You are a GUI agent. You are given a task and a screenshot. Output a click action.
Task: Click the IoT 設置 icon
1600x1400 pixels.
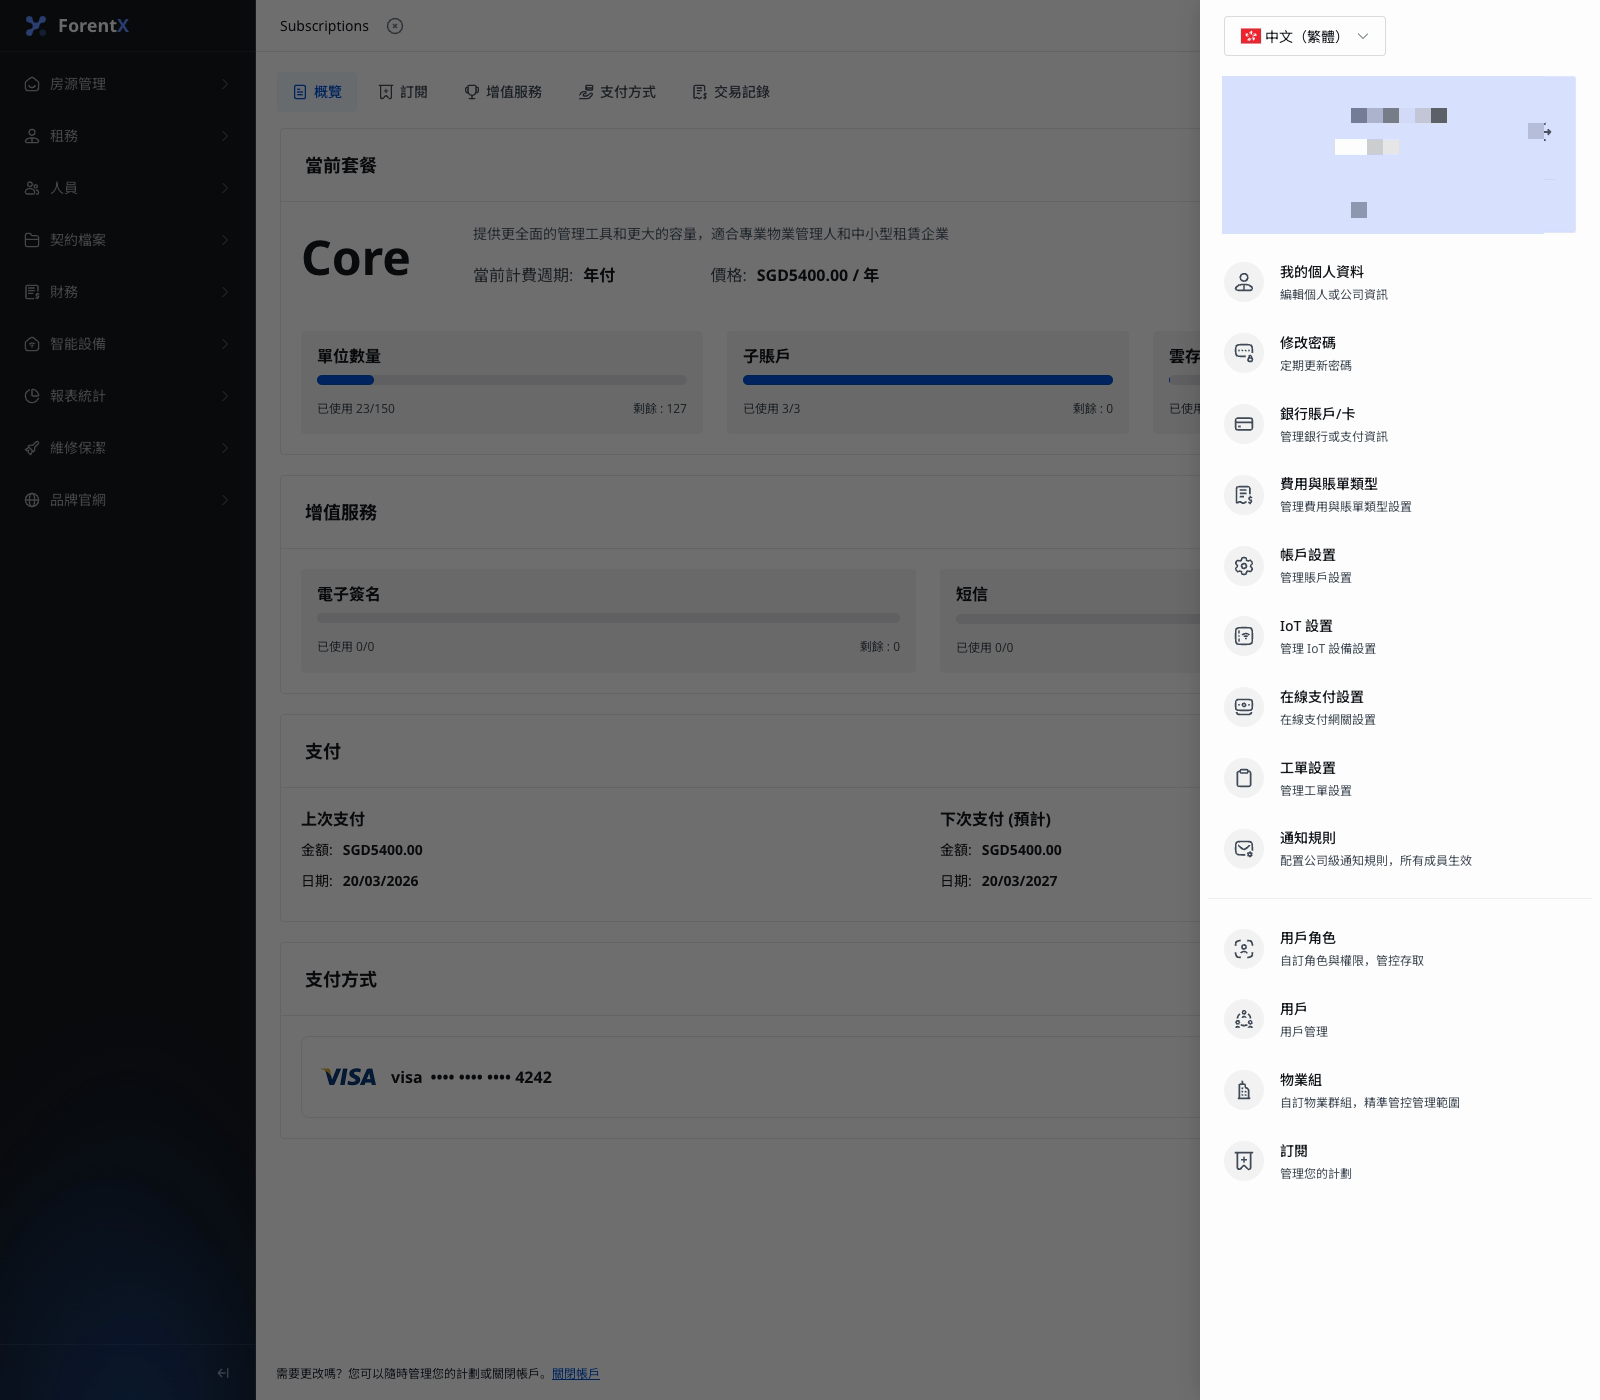tap(1244, 636)
